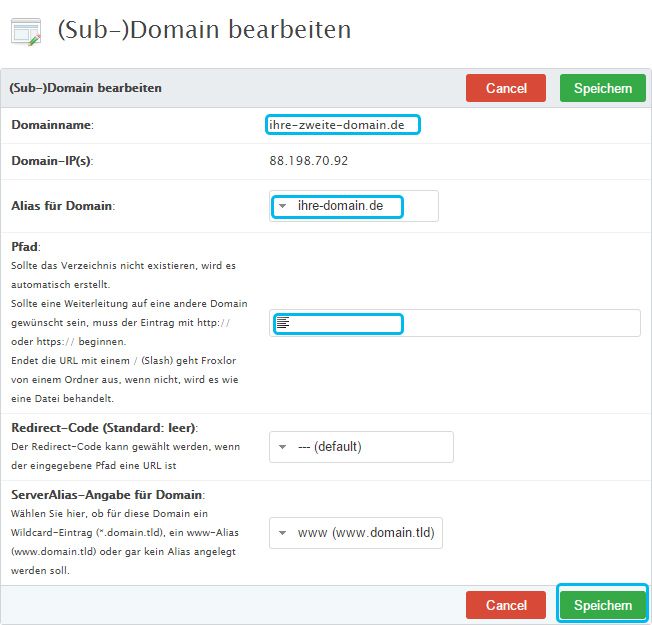Expand the Redirect-Code dropdown set to default
This screenshot has width=652, height=625.
(361, 447)
